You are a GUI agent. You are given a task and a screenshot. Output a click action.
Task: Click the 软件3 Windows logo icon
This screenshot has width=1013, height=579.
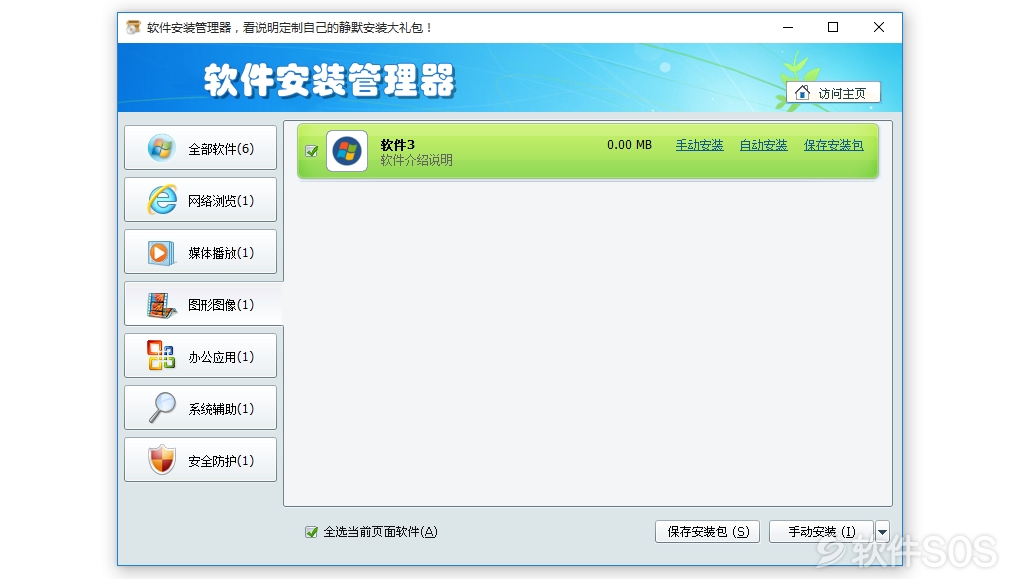tap(347, 151)
